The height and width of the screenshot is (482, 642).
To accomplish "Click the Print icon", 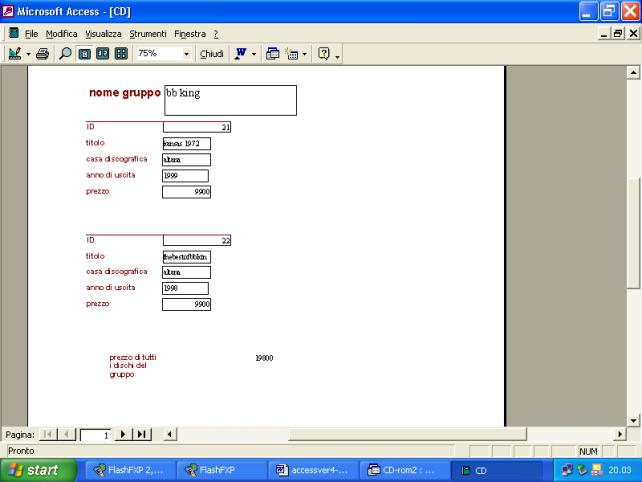I will tap(43, 54).
